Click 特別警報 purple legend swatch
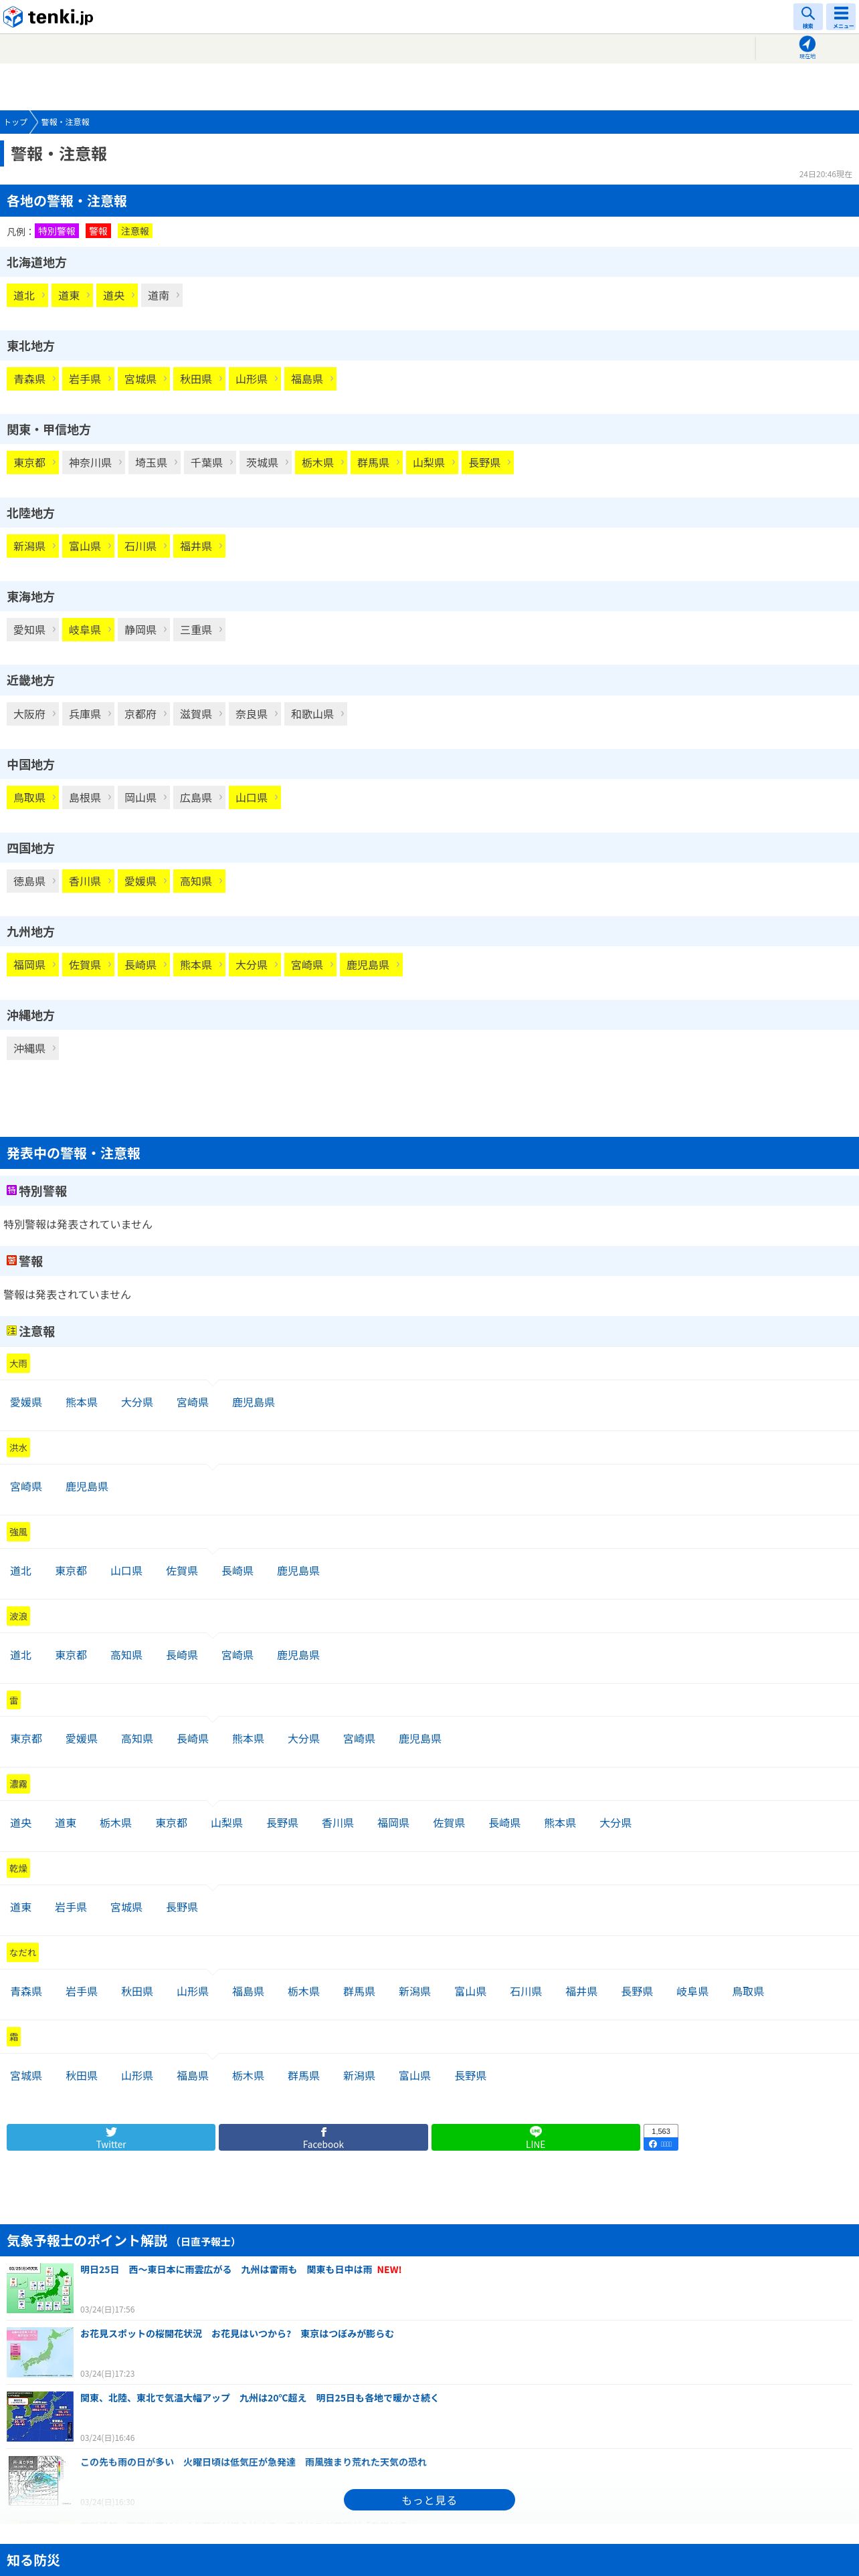Image resolution: width=859 pixels, height=2576 pixels. tap(57, 231)
